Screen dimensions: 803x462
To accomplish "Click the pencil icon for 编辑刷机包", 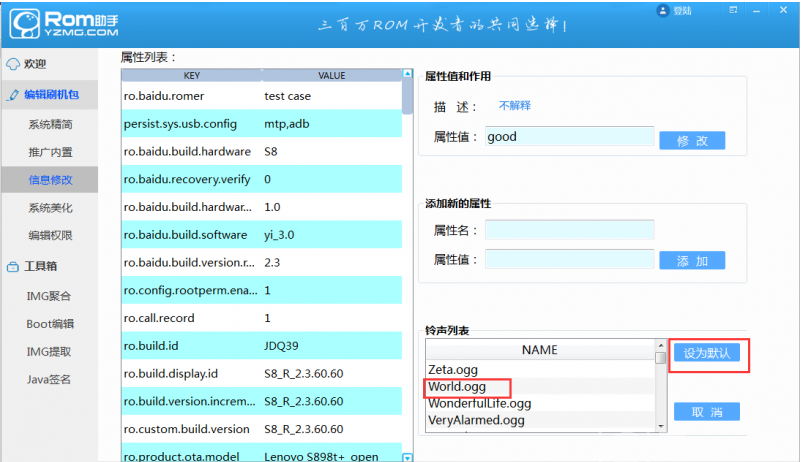I will tap(13, 95).
